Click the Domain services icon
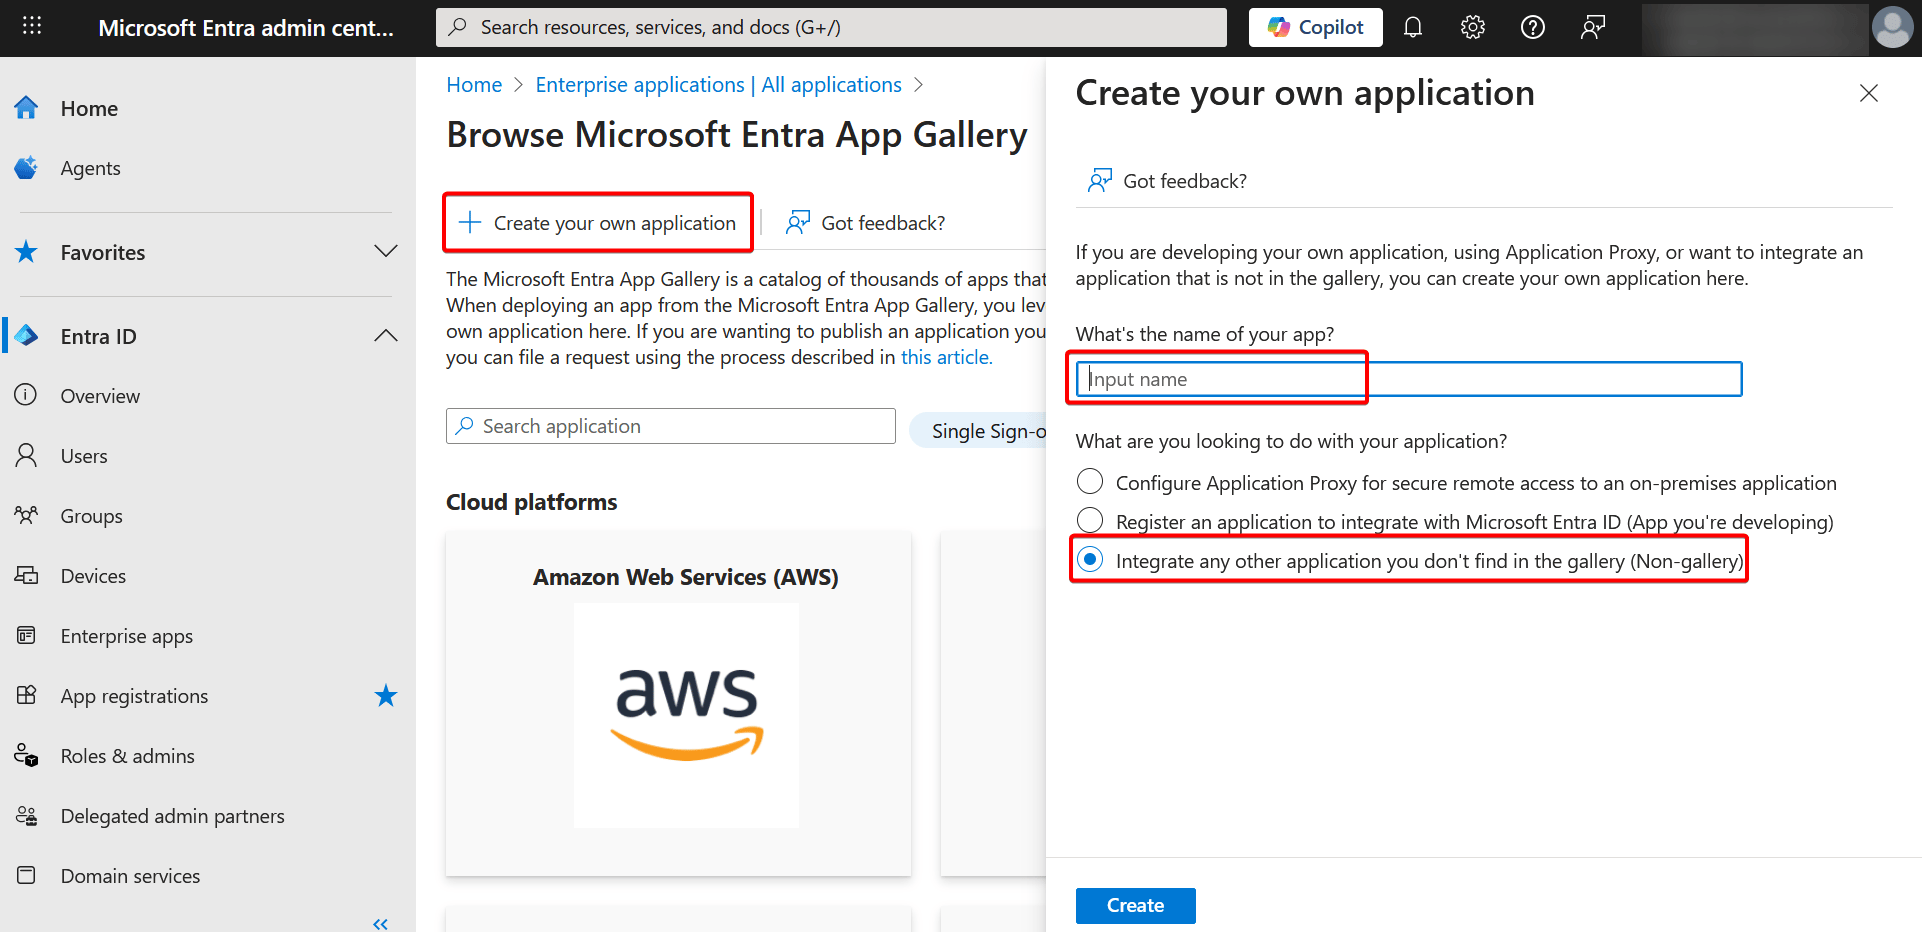 (x=27, y=875)
